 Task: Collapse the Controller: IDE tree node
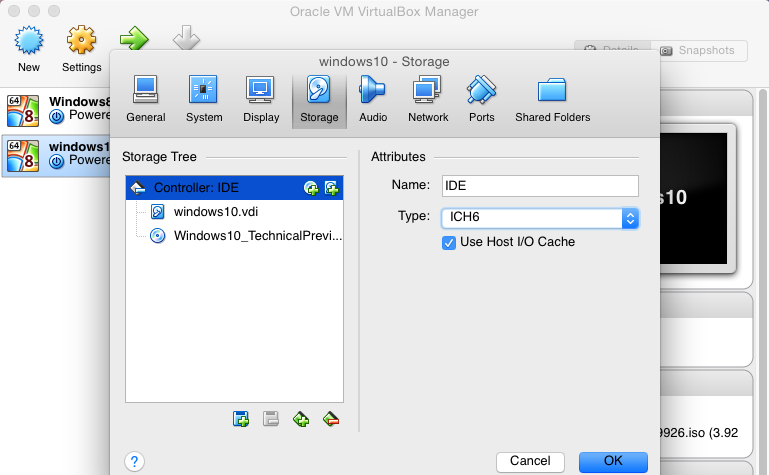coord(138,188)
